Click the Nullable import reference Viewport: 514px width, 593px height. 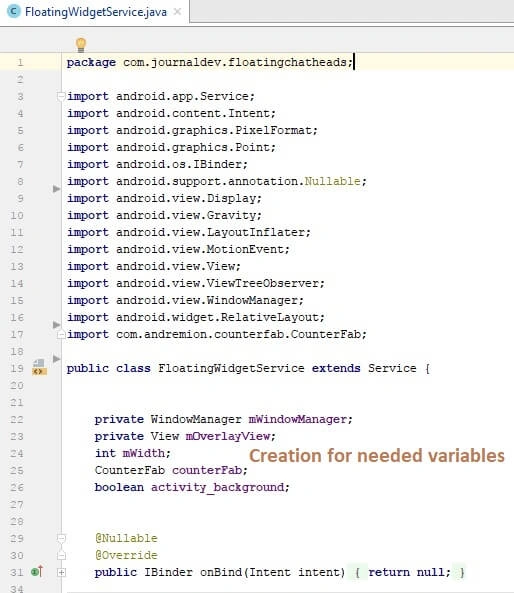pyautogui.click(x=332, y=182)
